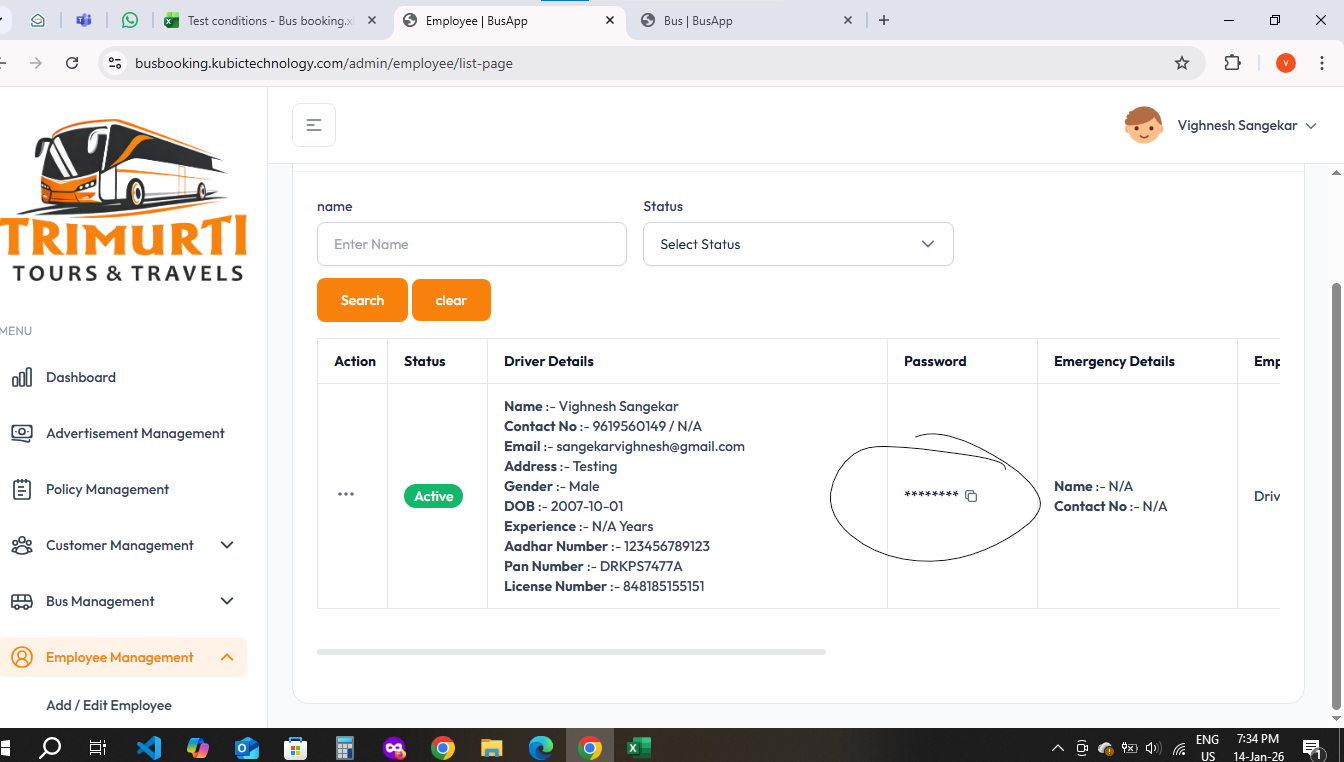Open the pinned Teams tab
This screenshot has width=1344, height=762.
[84, 20]
